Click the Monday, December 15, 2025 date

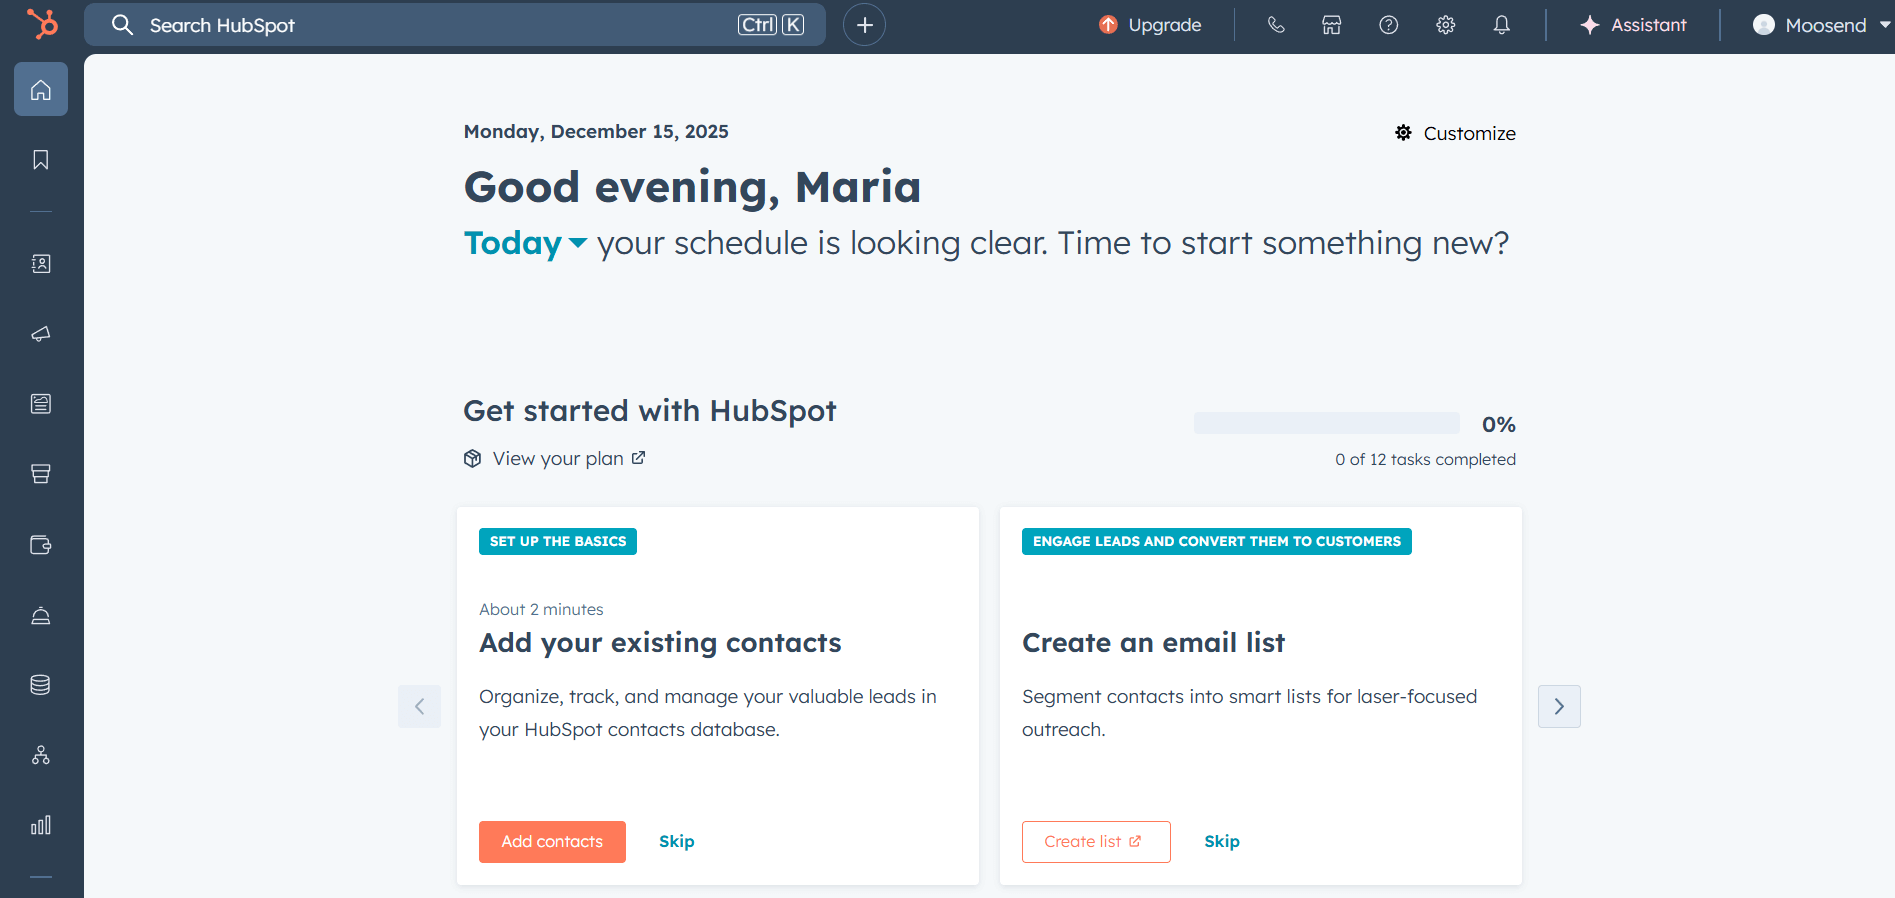tap(596, 132)
